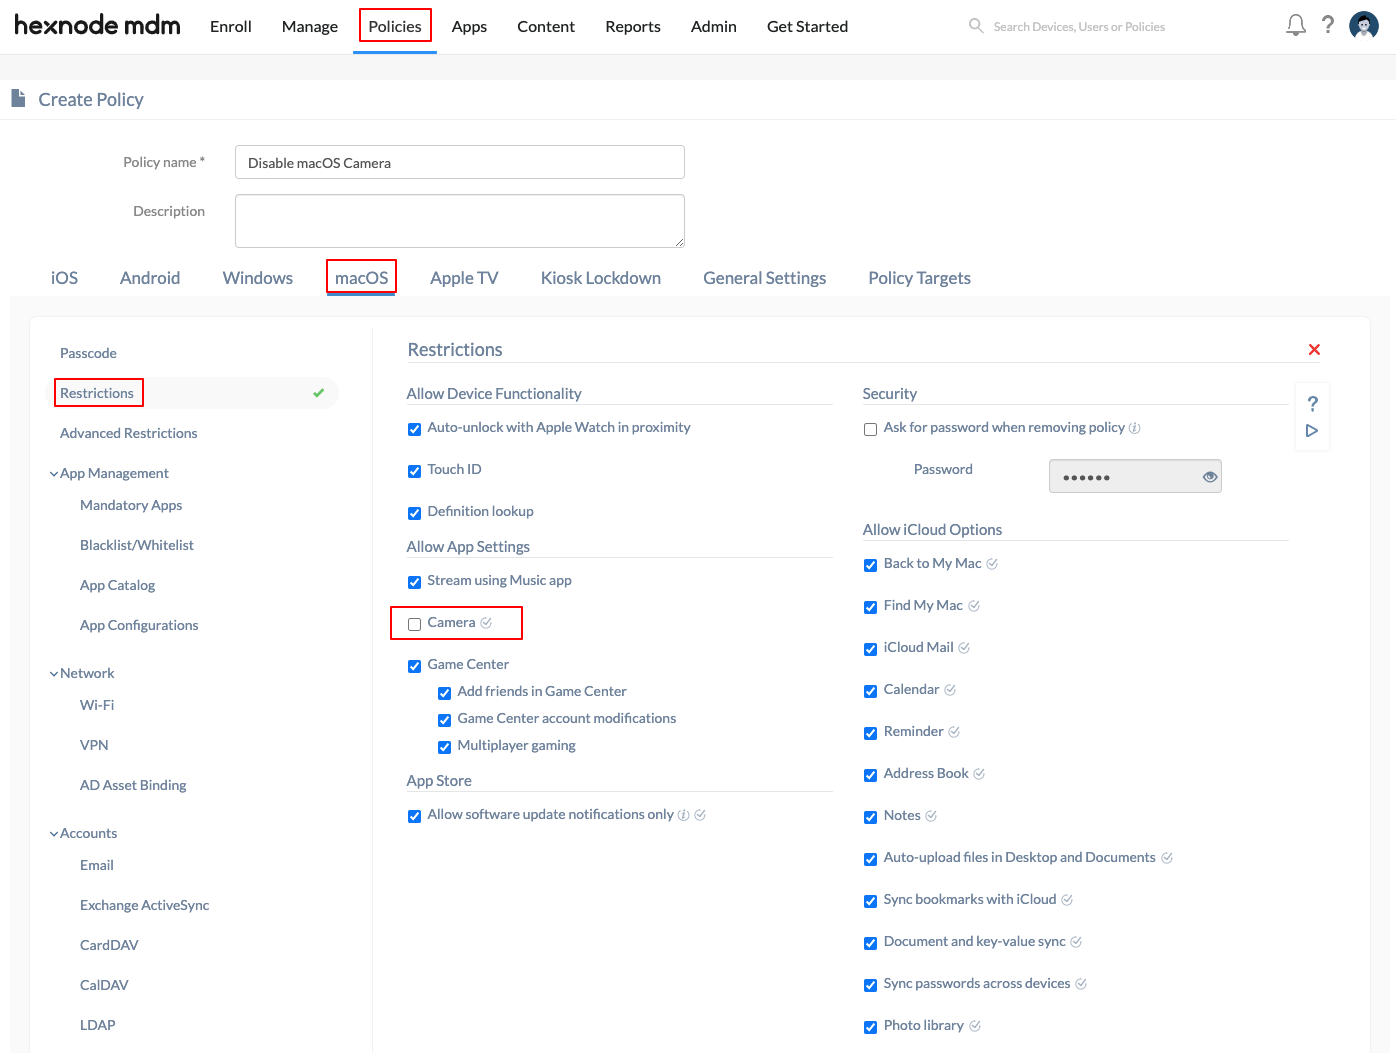Click badge icon next to Sync passwords across devices
Image resolution: width=1396 pixels, height=1053 pixels.
pos(1081,984)
